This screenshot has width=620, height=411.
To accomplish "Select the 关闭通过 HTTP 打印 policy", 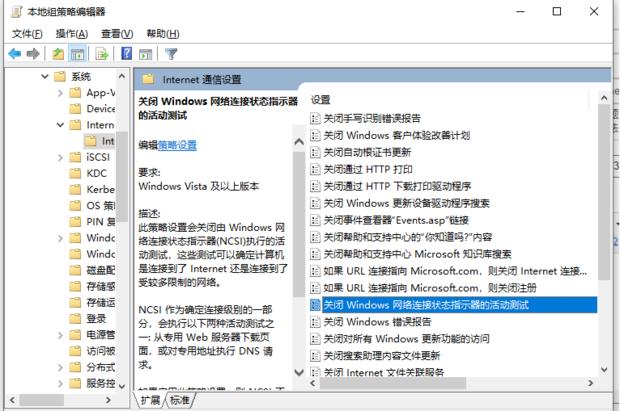I will (x=368, y=169).
